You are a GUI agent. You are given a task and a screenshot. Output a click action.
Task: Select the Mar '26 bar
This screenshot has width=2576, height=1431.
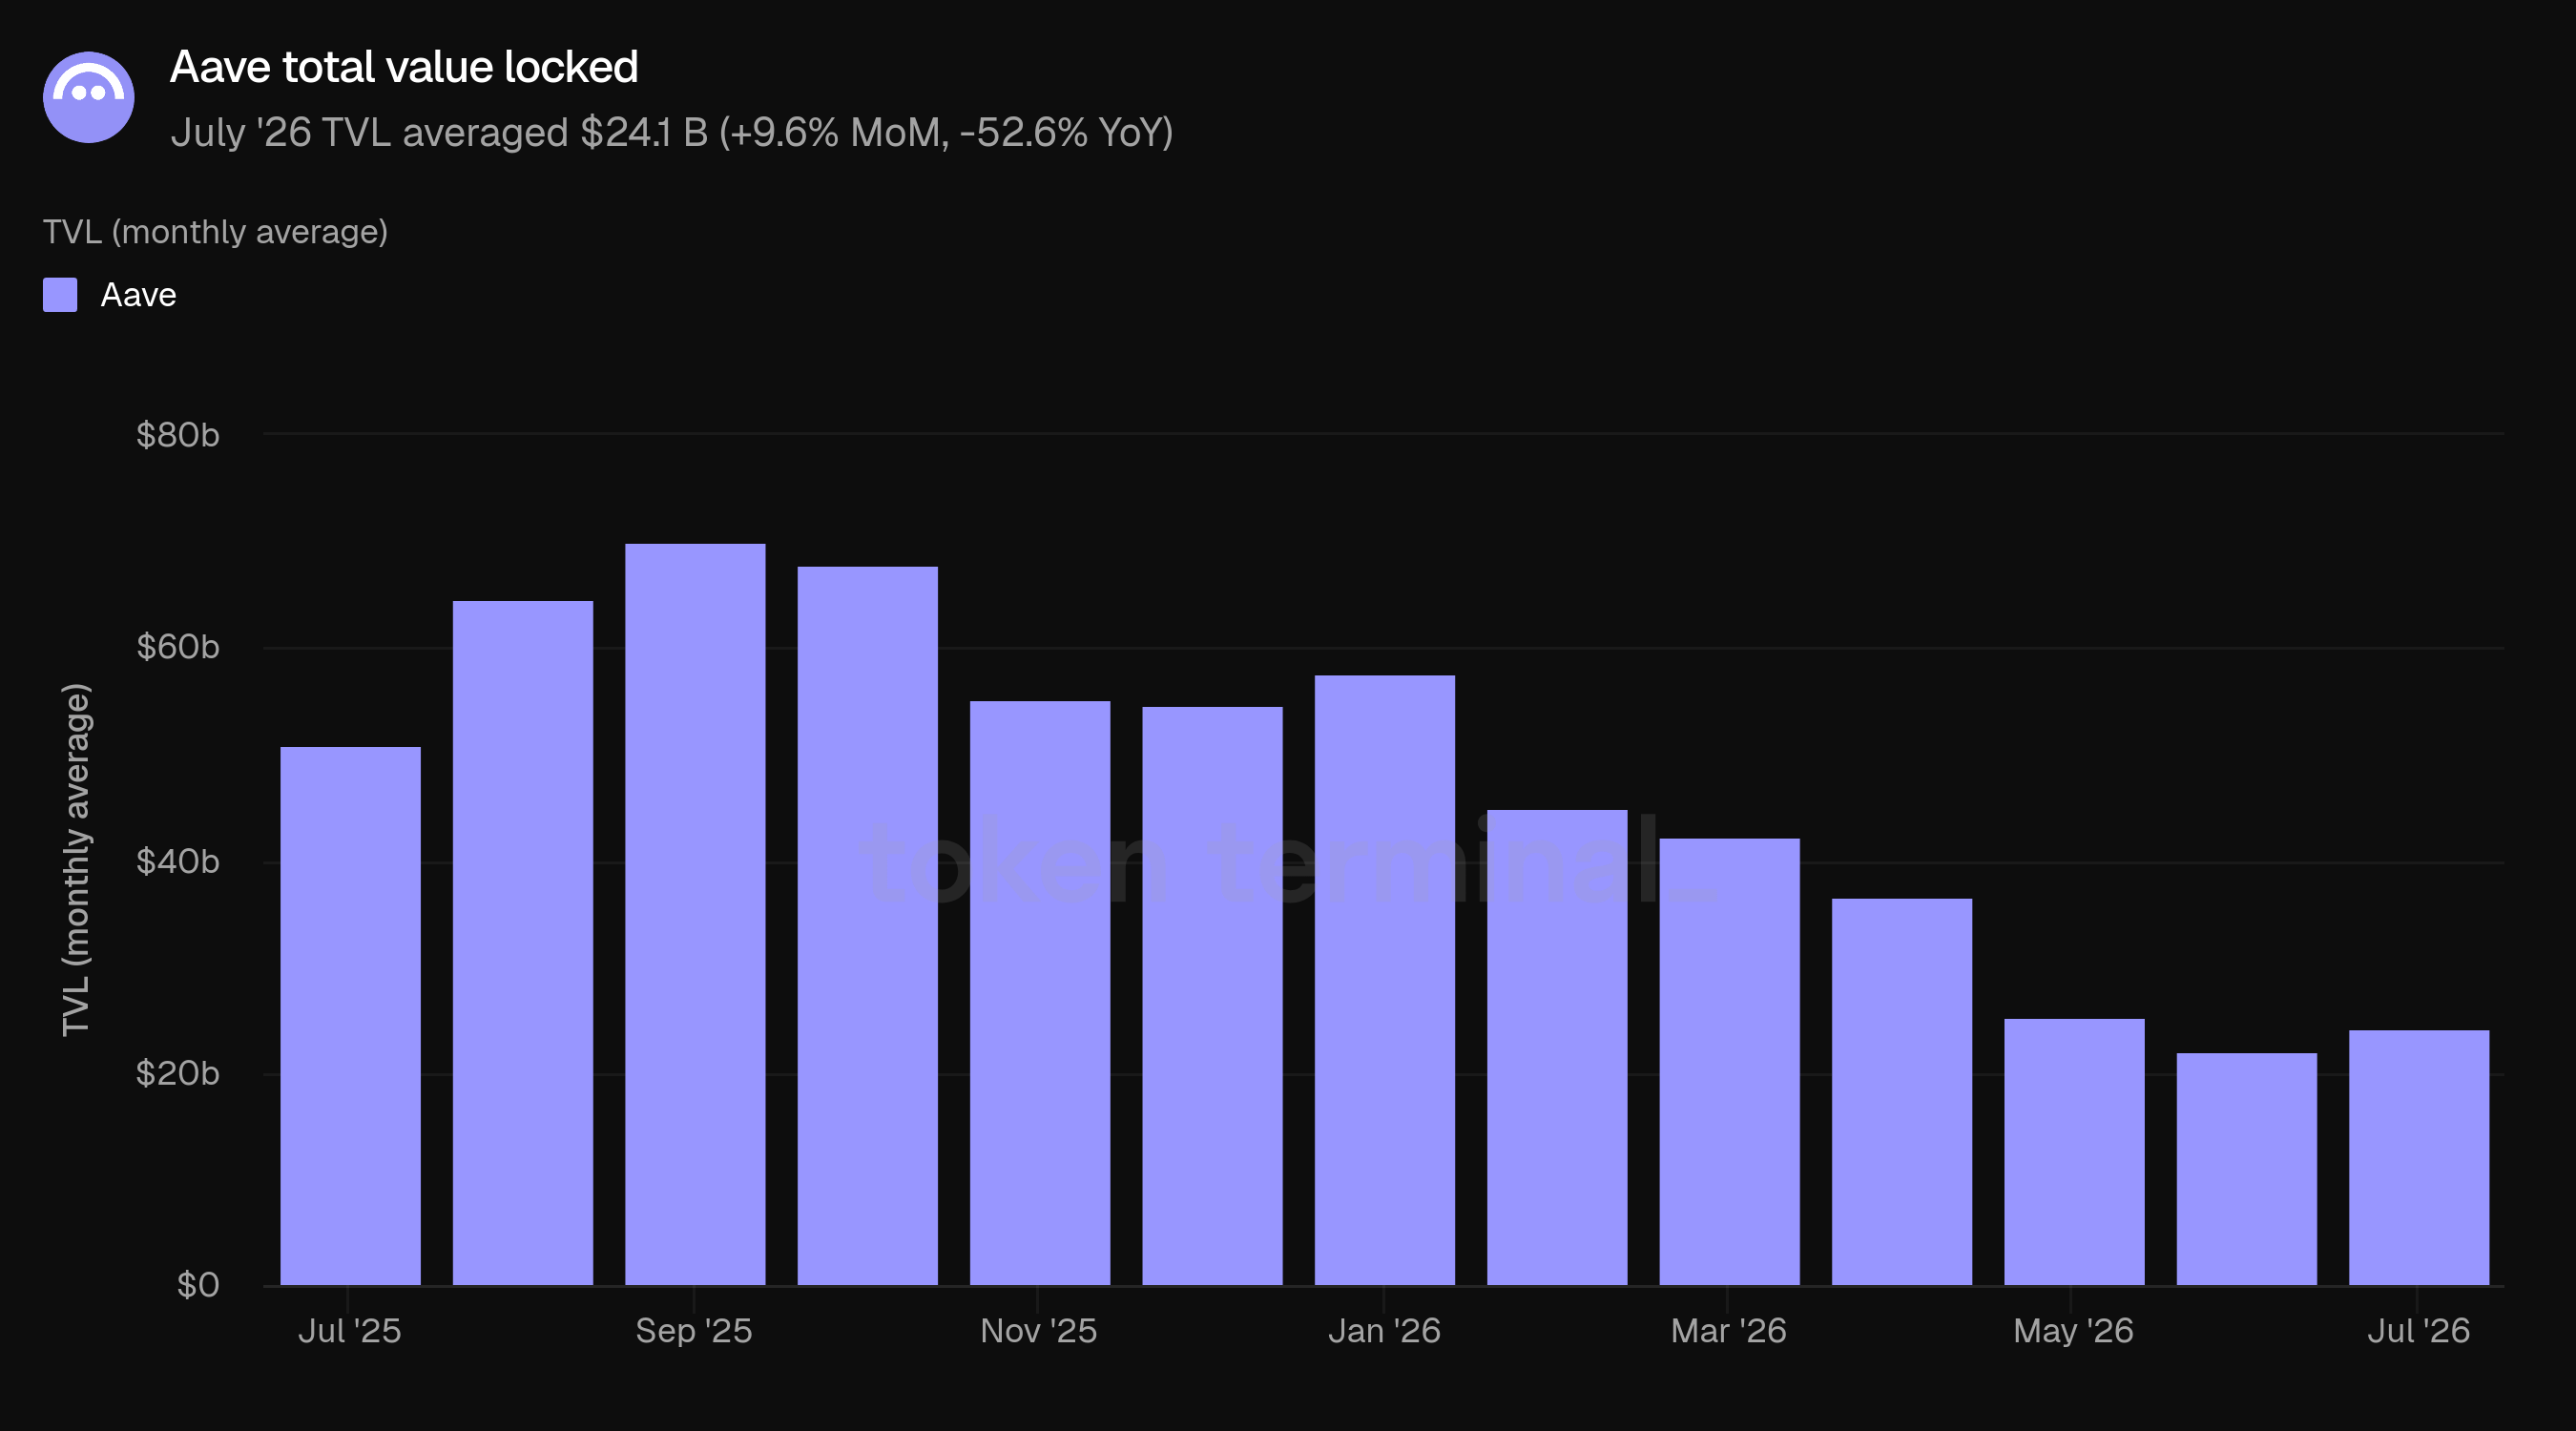pyautogui.click(x=1730, y=1062)
